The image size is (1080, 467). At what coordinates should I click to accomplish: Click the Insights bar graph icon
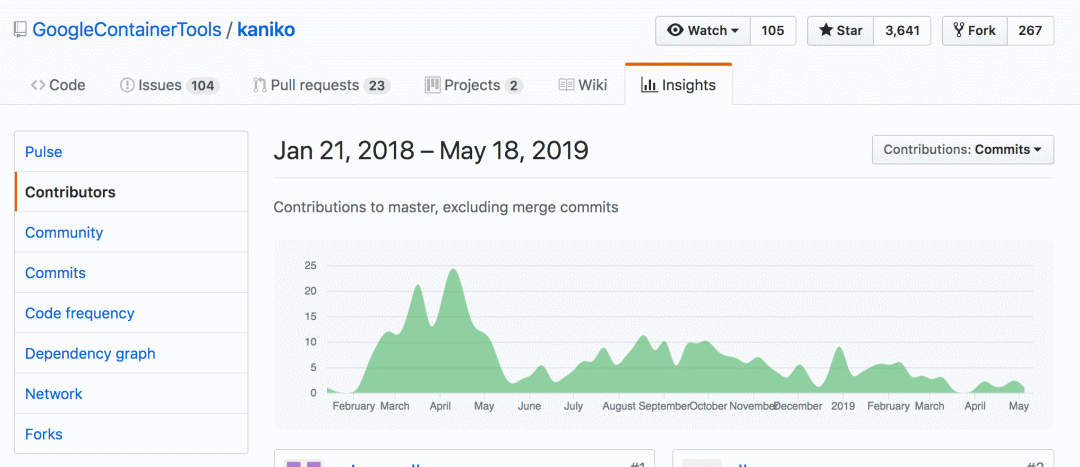click(x=648, y=85)
